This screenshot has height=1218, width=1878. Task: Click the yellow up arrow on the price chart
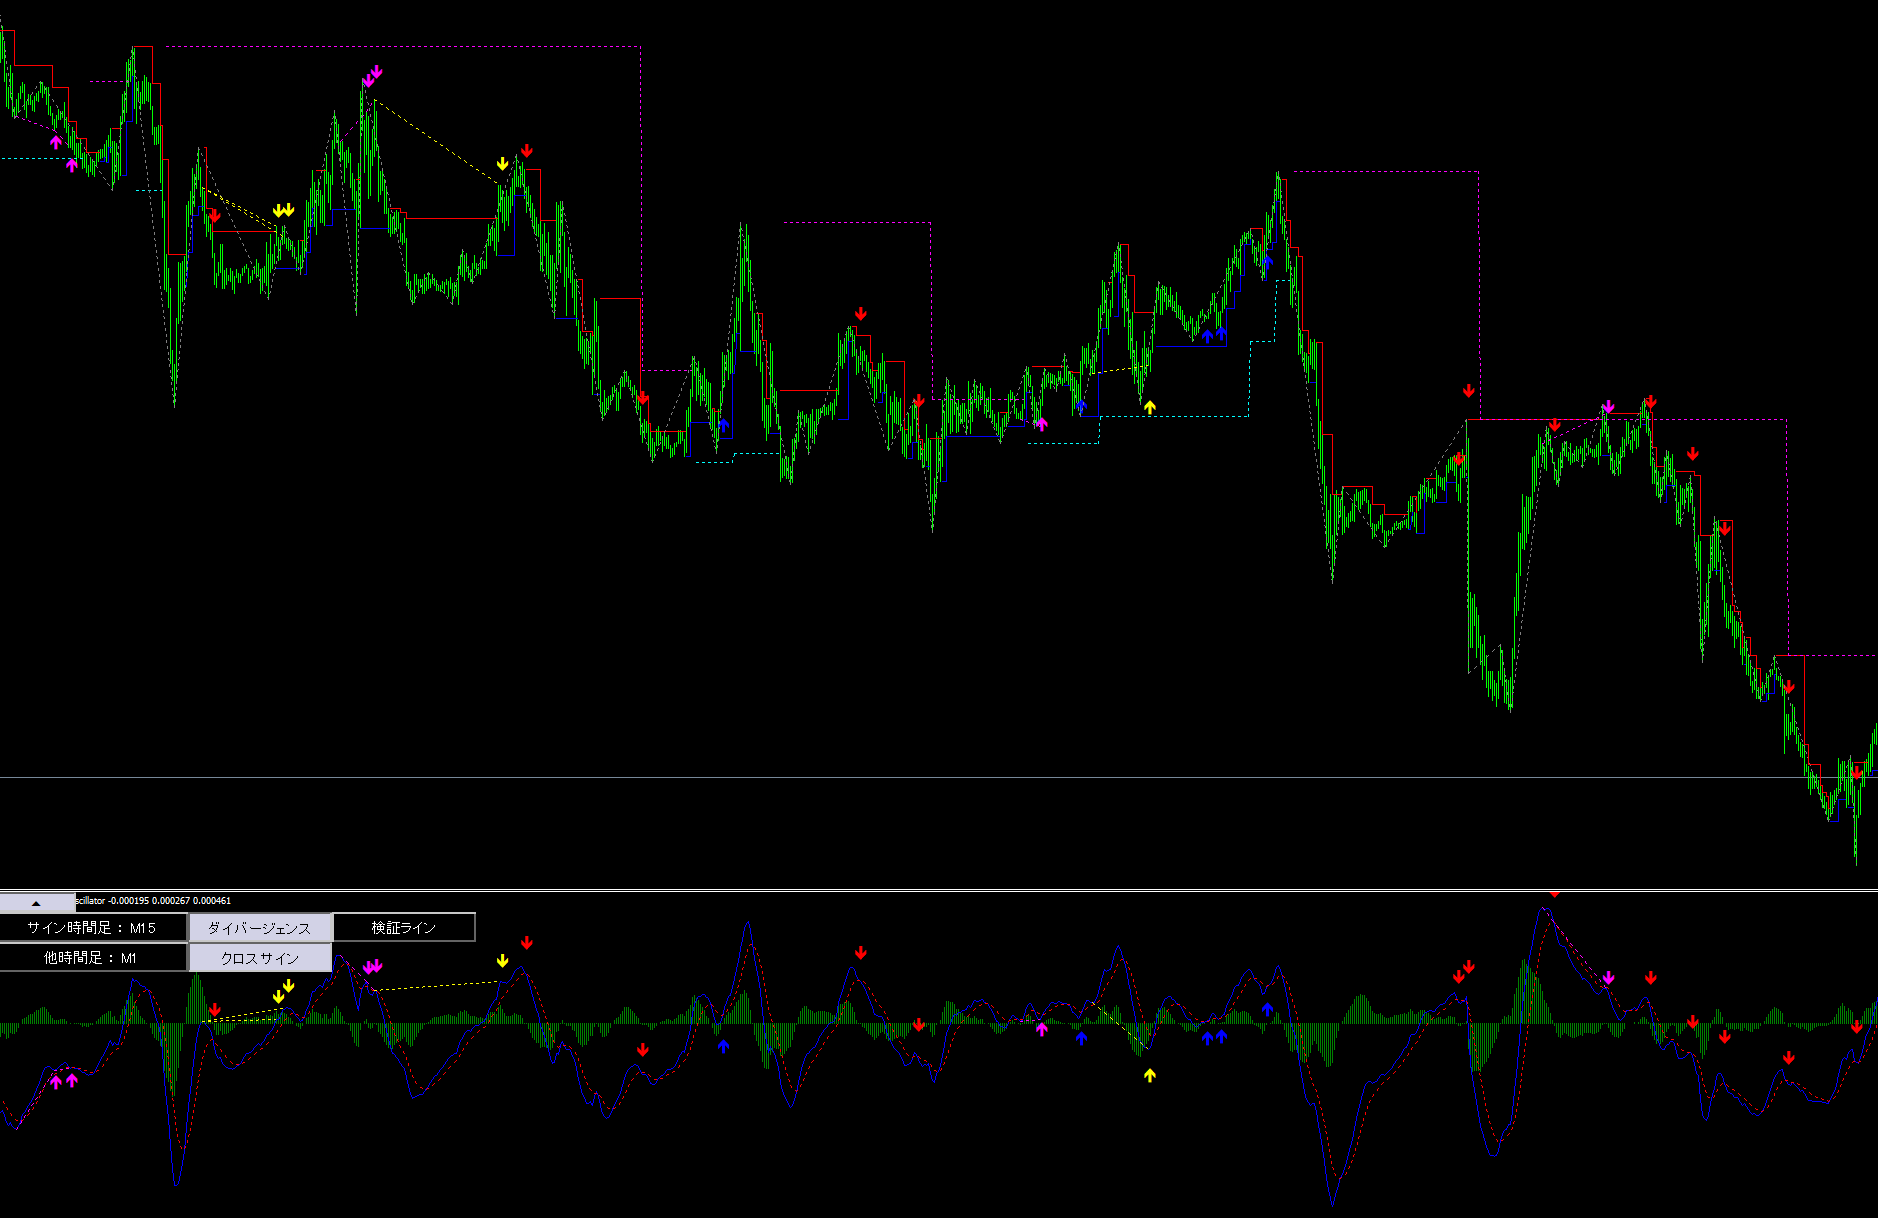[1150, 407]
